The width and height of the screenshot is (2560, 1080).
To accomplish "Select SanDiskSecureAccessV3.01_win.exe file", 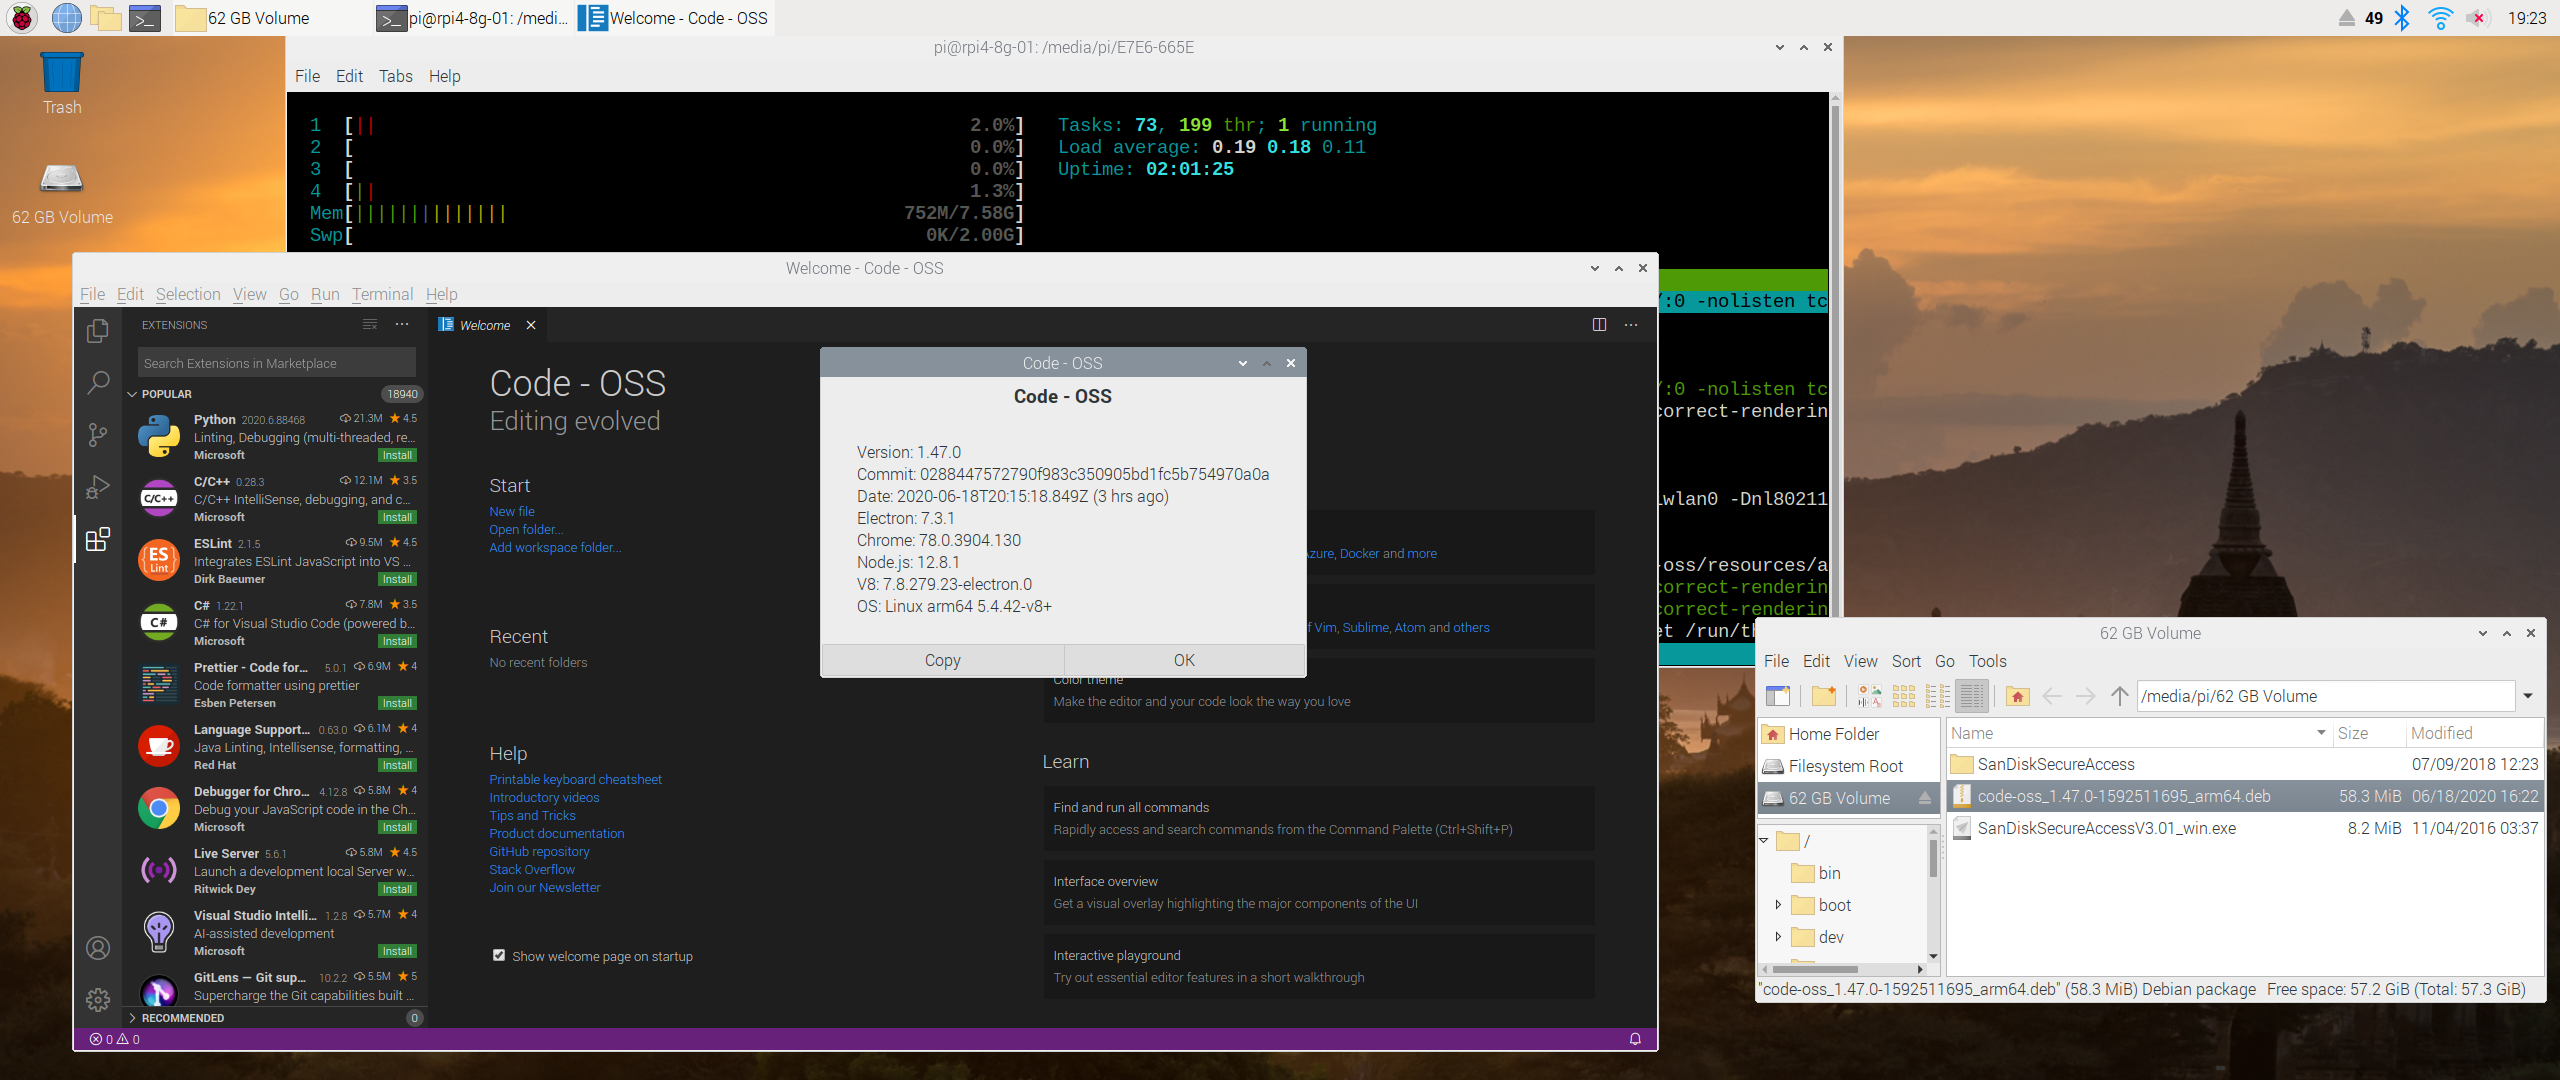I will 2245,828.
